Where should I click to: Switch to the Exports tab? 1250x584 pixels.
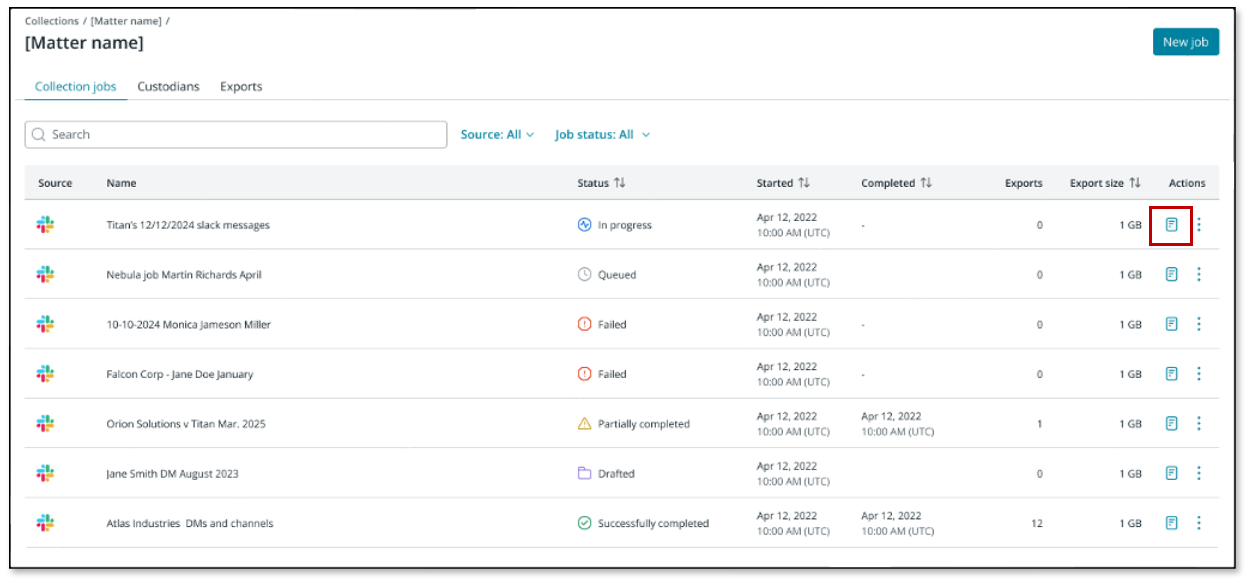pos(241,87)
